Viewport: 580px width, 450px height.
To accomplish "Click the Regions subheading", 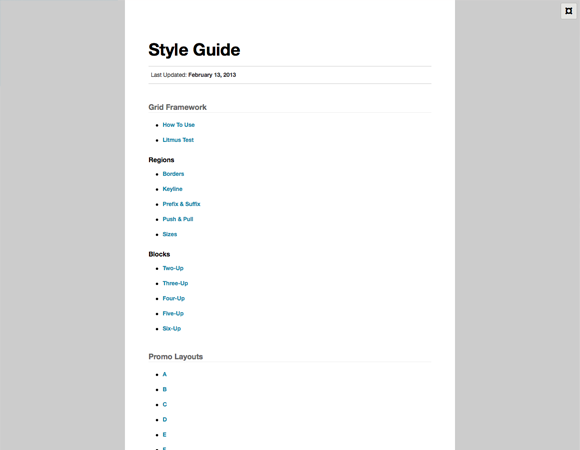I will point(161,160).
